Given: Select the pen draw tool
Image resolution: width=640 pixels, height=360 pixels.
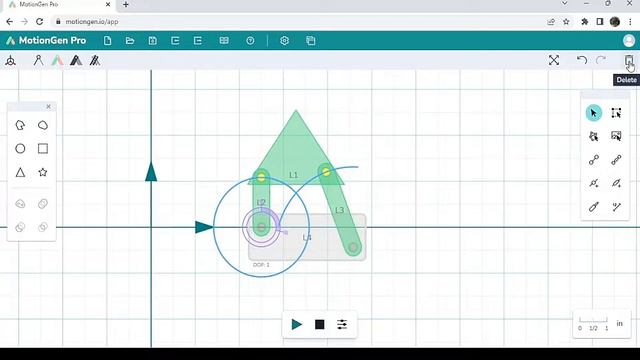Looking at the screenshot, I should coord(593,207).
